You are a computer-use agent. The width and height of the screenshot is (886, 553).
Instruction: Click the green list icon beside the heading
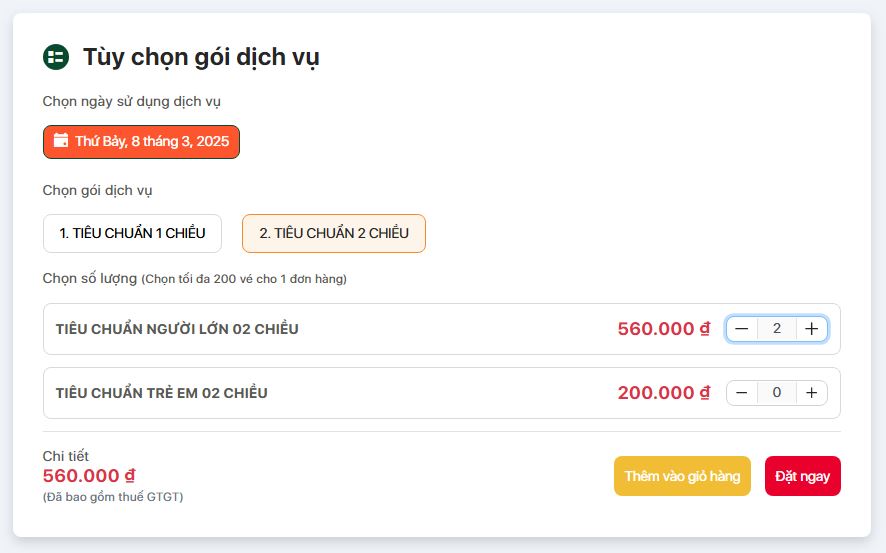[55, 57]
